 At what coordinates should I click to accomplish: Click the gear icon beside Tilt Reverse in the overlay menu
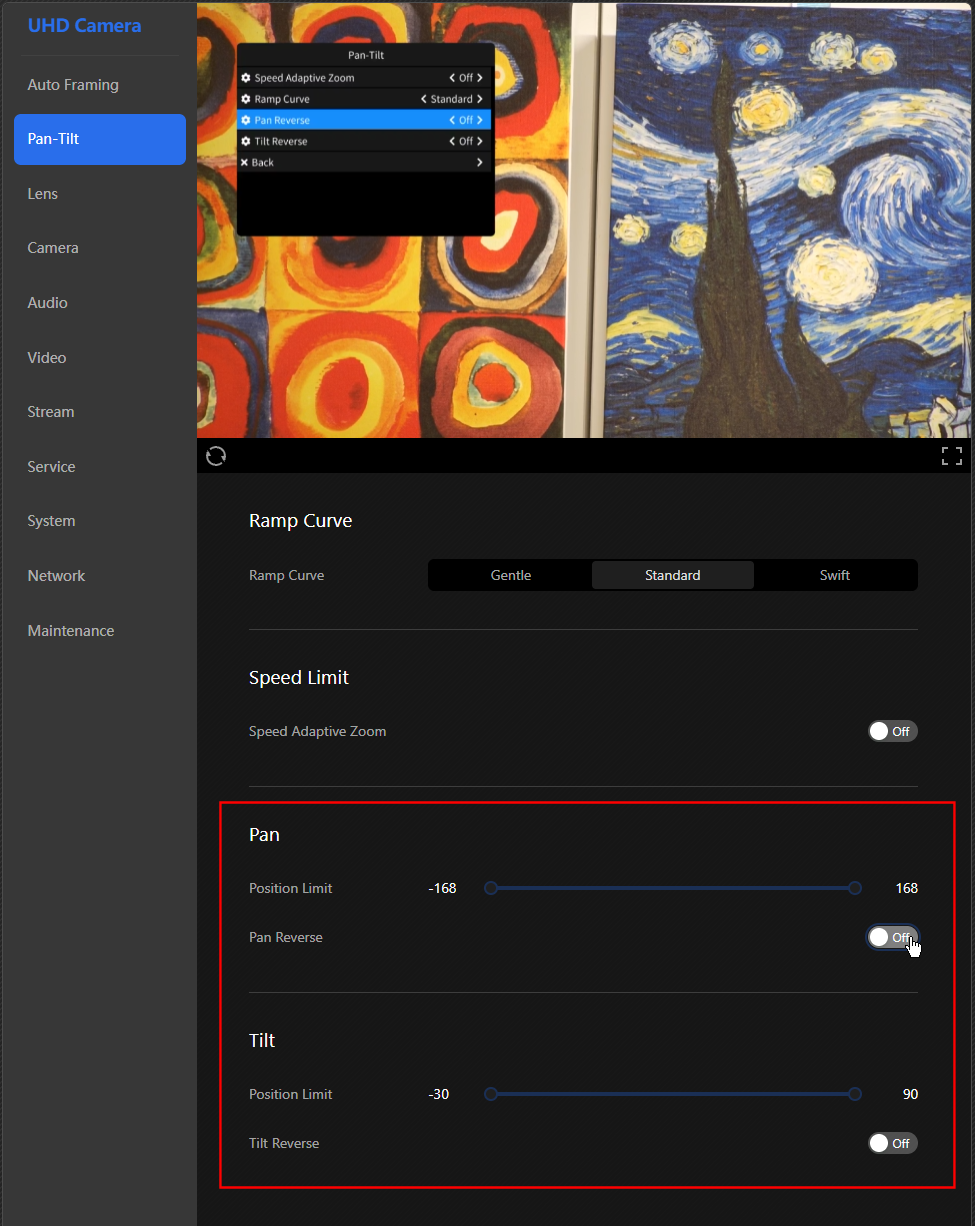246,141
